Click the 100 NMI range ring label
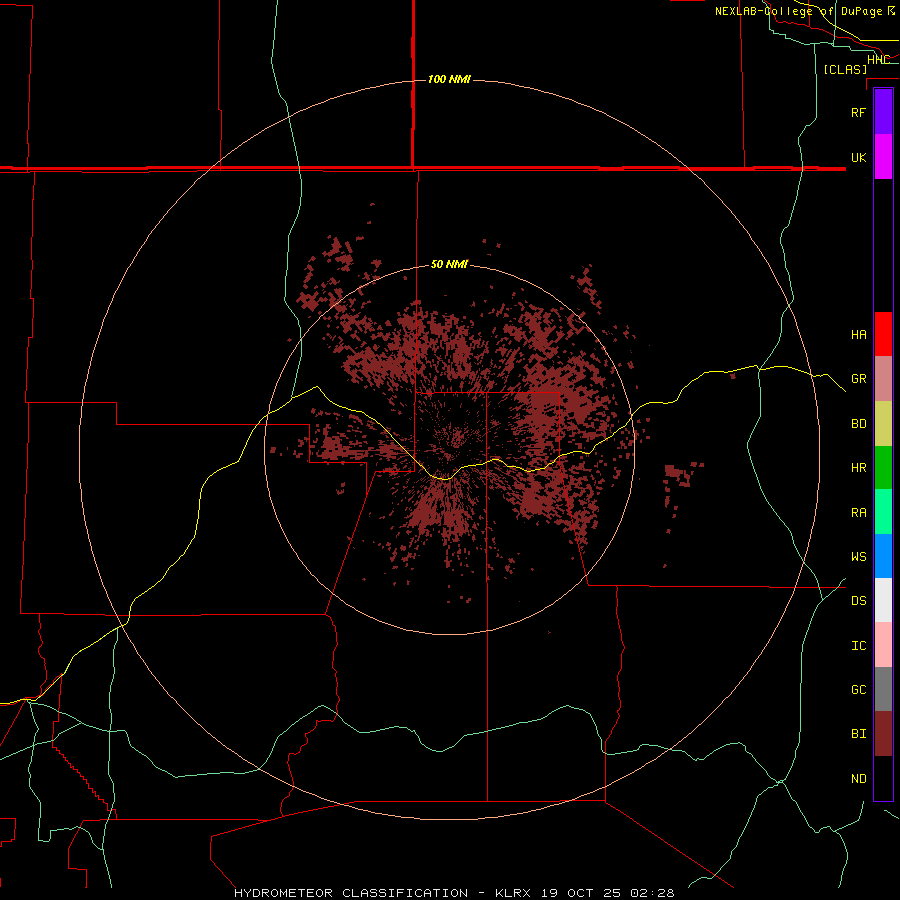 click(x=449, y=79)
